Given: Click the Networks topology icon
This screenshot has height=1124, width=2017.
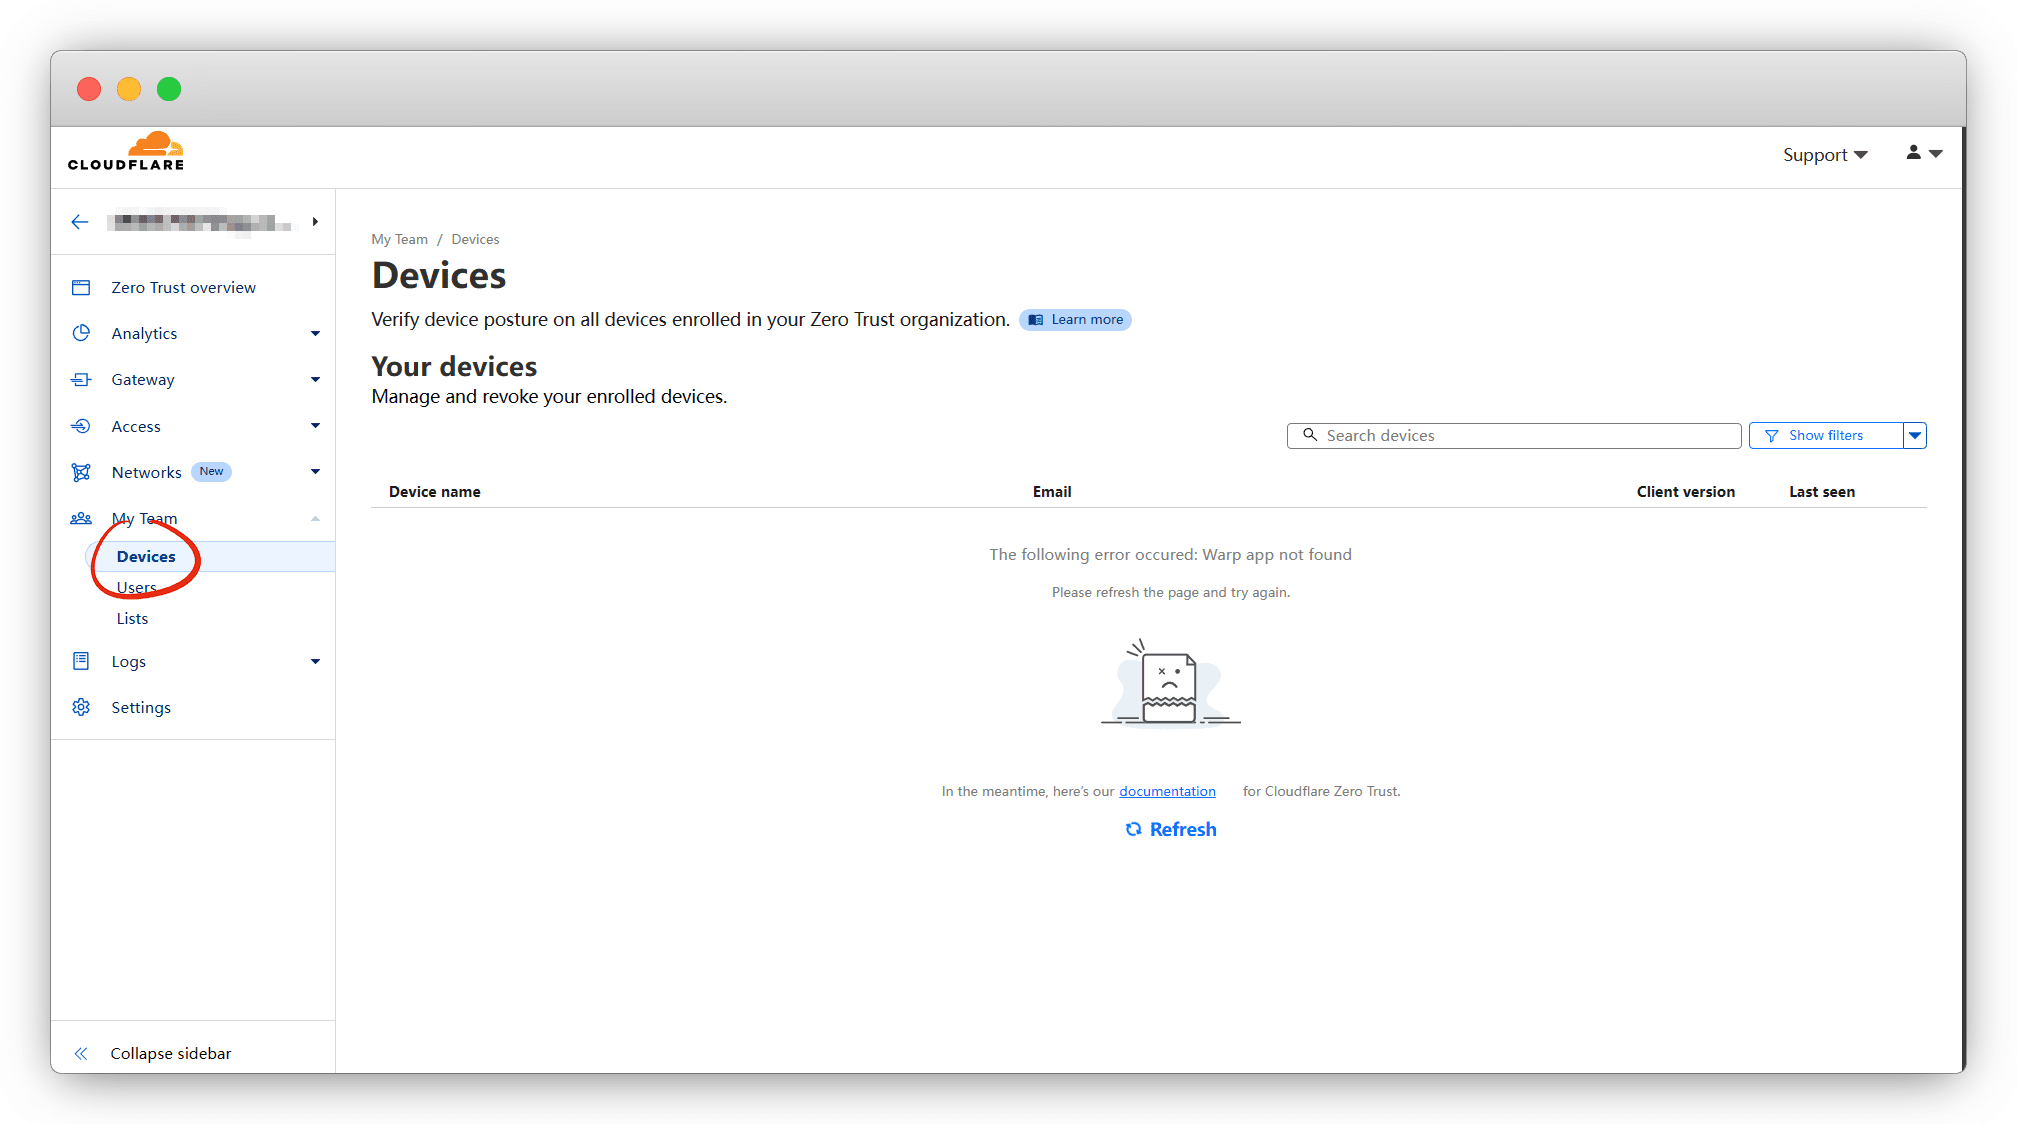Looking at the screenshot, I should point(81,472).
